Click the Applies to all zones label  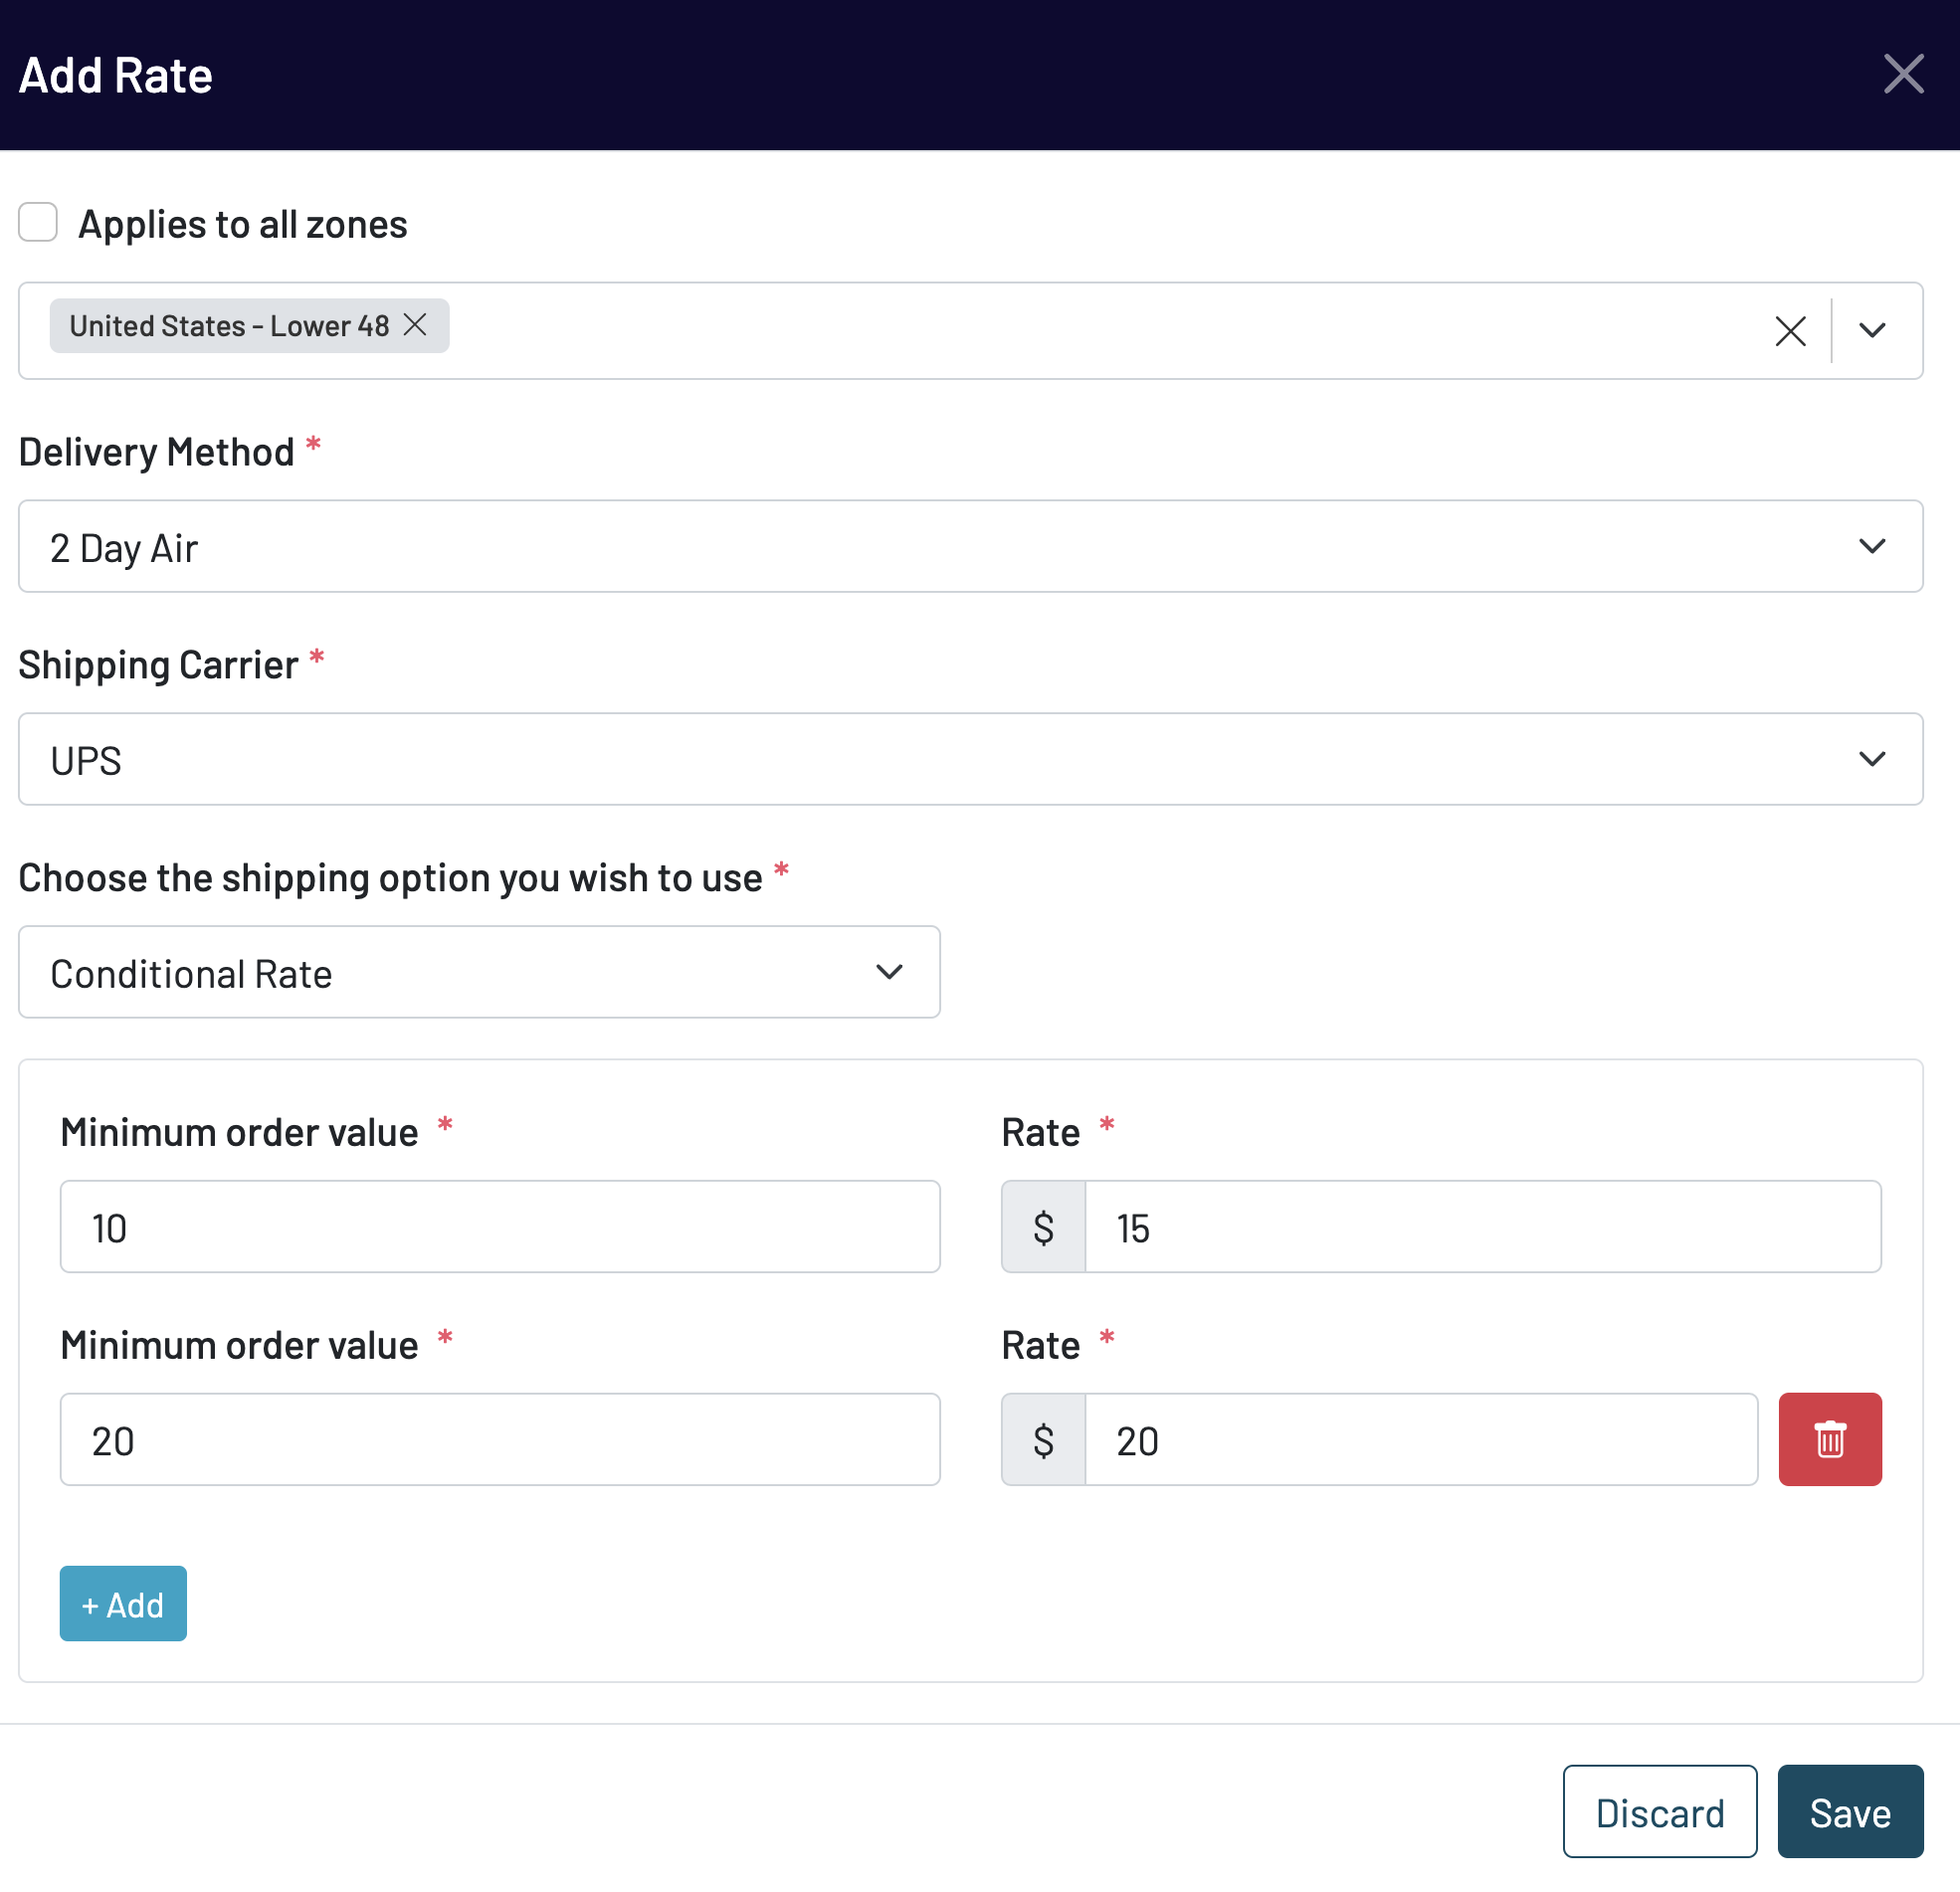click(243, 224)
